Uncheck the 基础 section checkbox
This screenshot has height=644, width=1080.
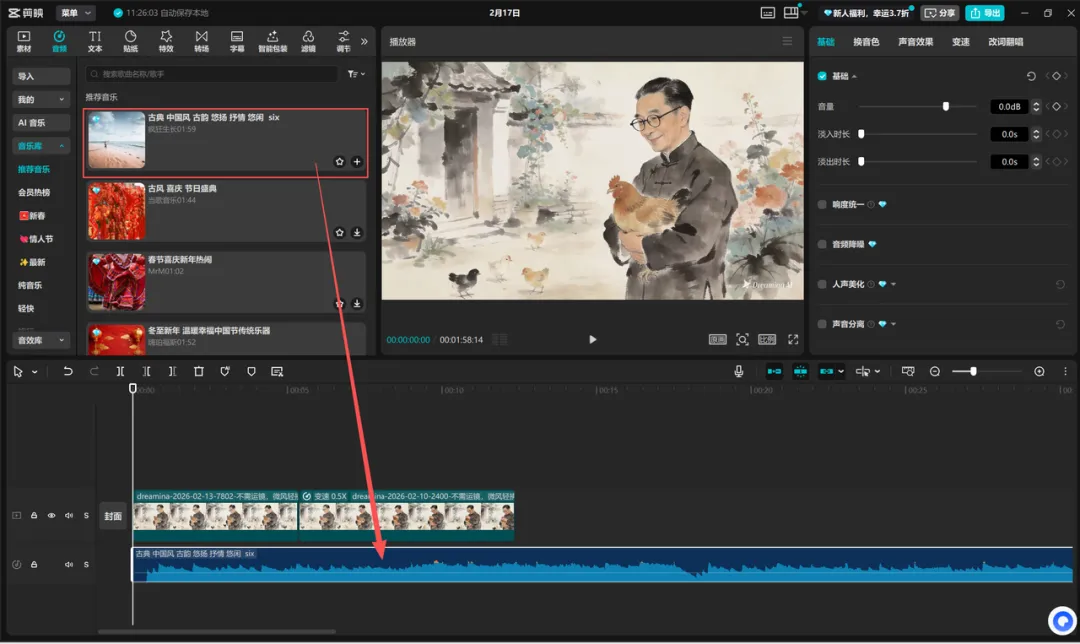click(822, 76)
